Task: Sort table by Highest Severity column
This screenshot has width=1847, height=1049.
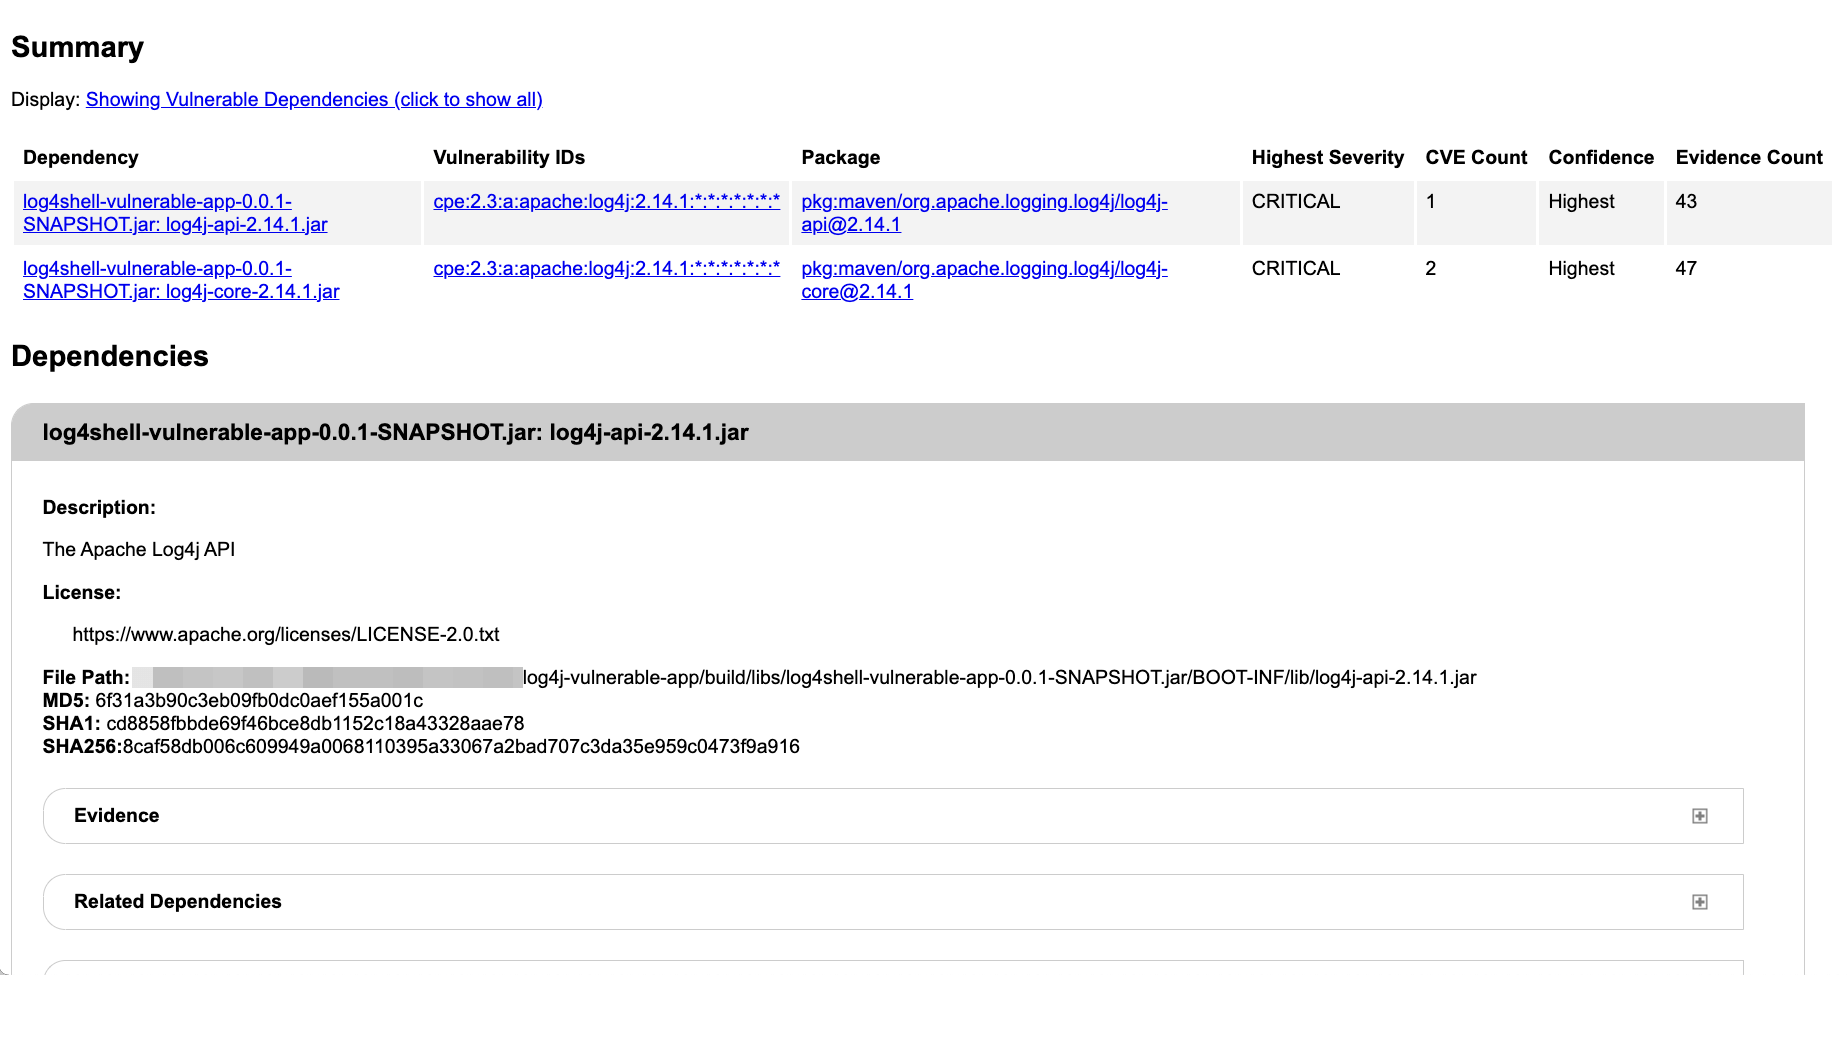Action: pyautogui.click(x=1327, y=157)
